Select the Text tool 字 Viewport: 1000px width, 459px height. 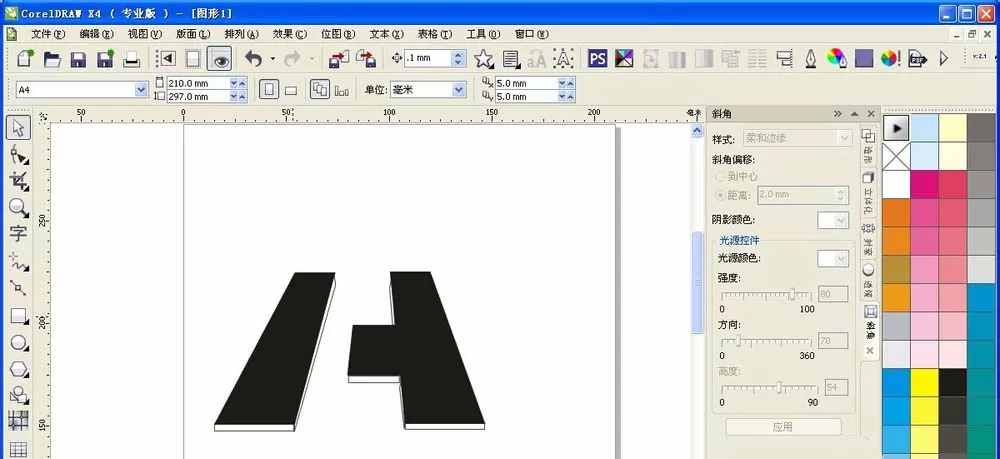18,234
